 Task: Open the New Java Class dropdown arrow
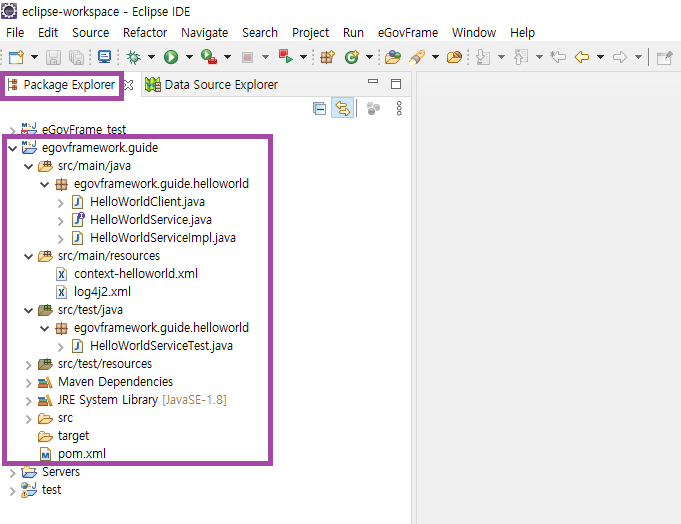coord(369,57)
